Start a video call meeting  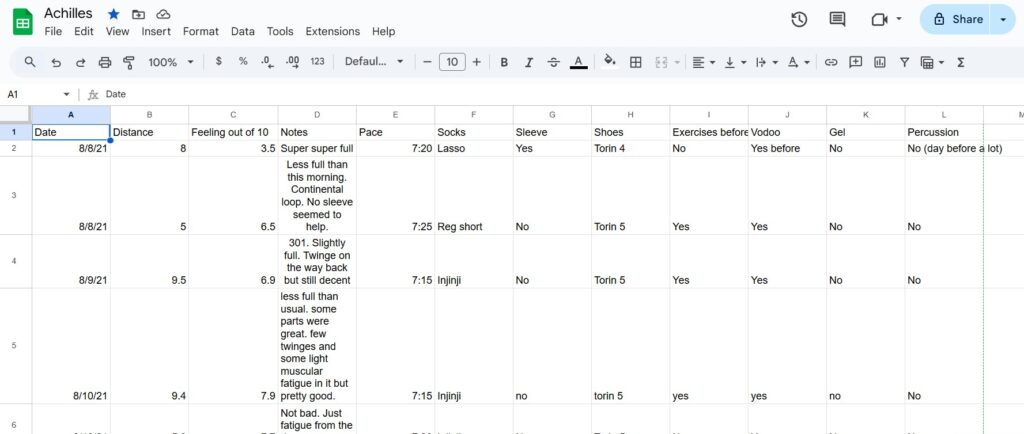tap(879, 20)
